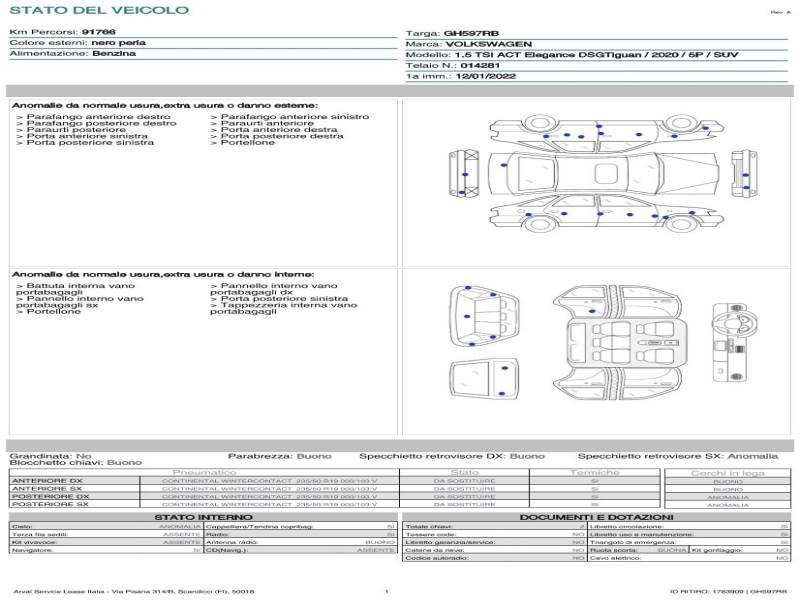Click the "Pneumatico" column header

[205, 473]
